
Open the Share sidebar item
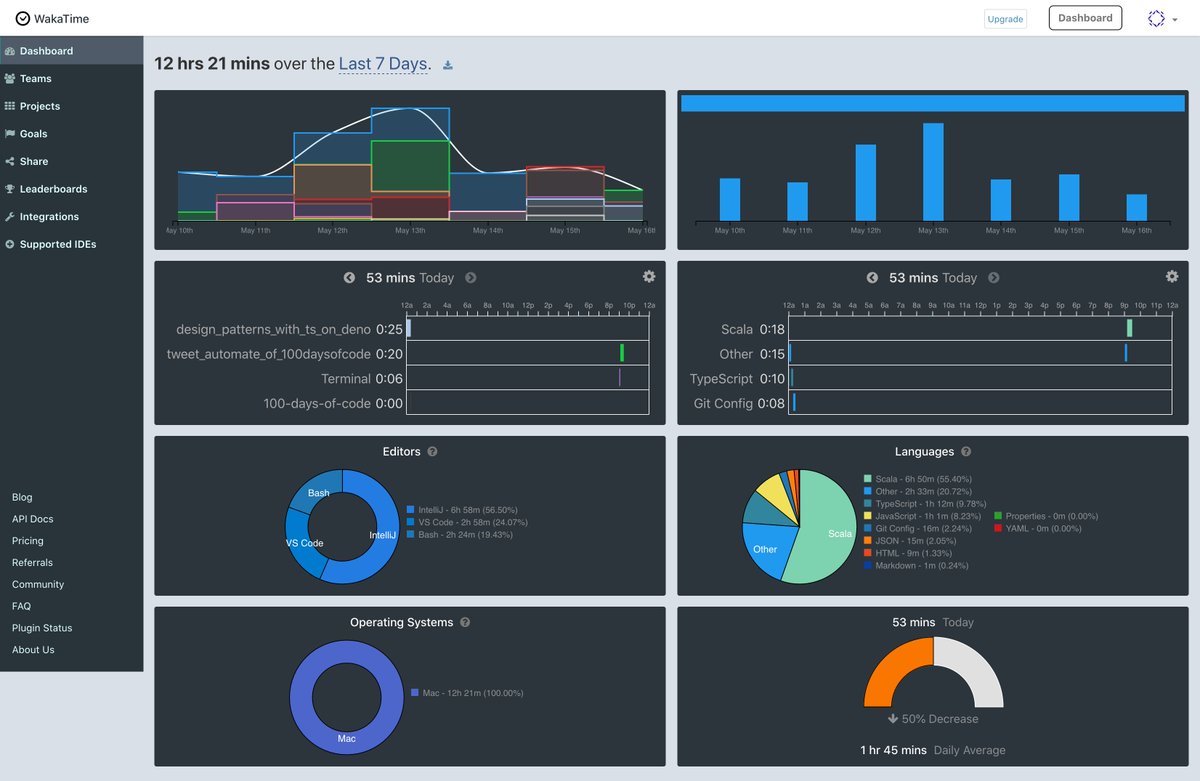point(72,161)
